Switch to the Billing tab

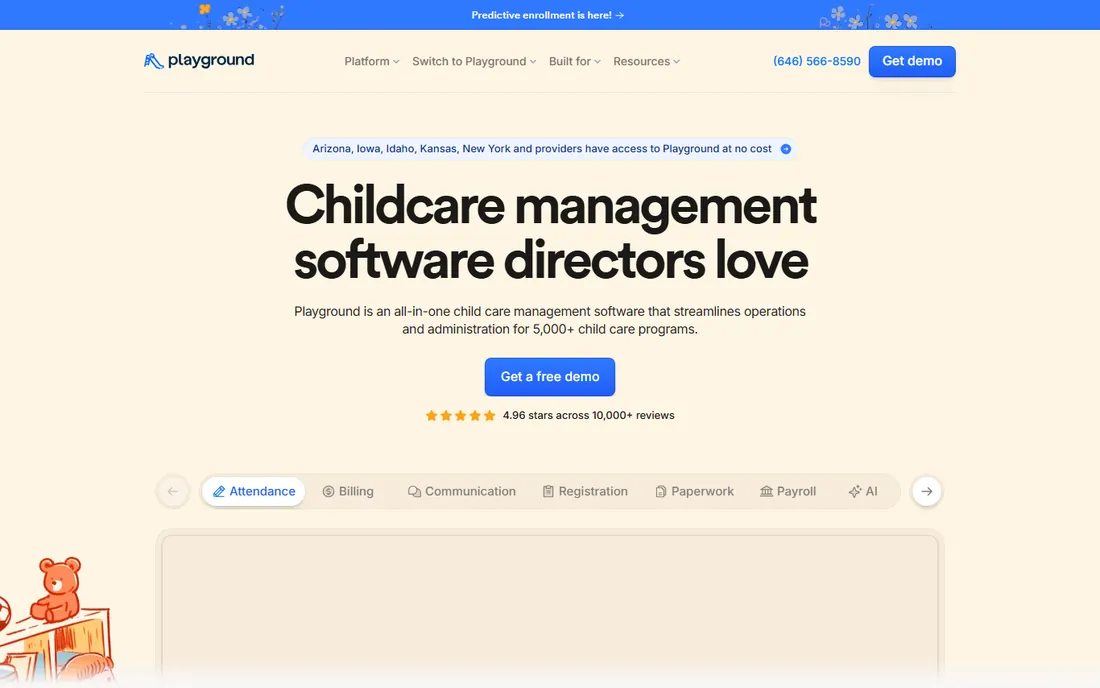[x=348, y=492]
